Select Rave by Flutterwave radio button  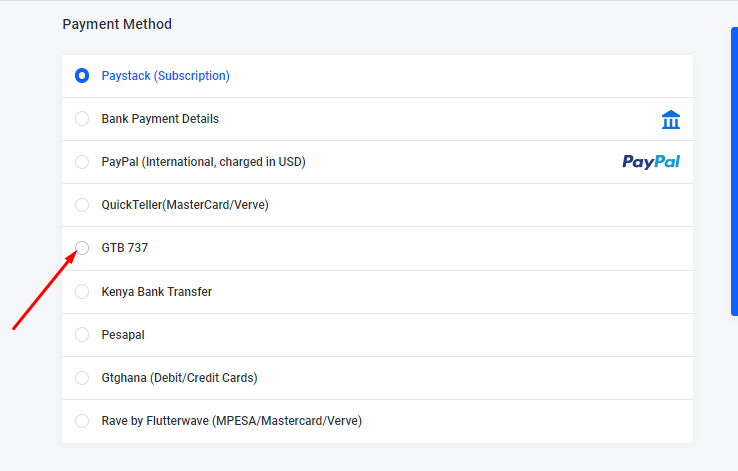pos(82,421)
